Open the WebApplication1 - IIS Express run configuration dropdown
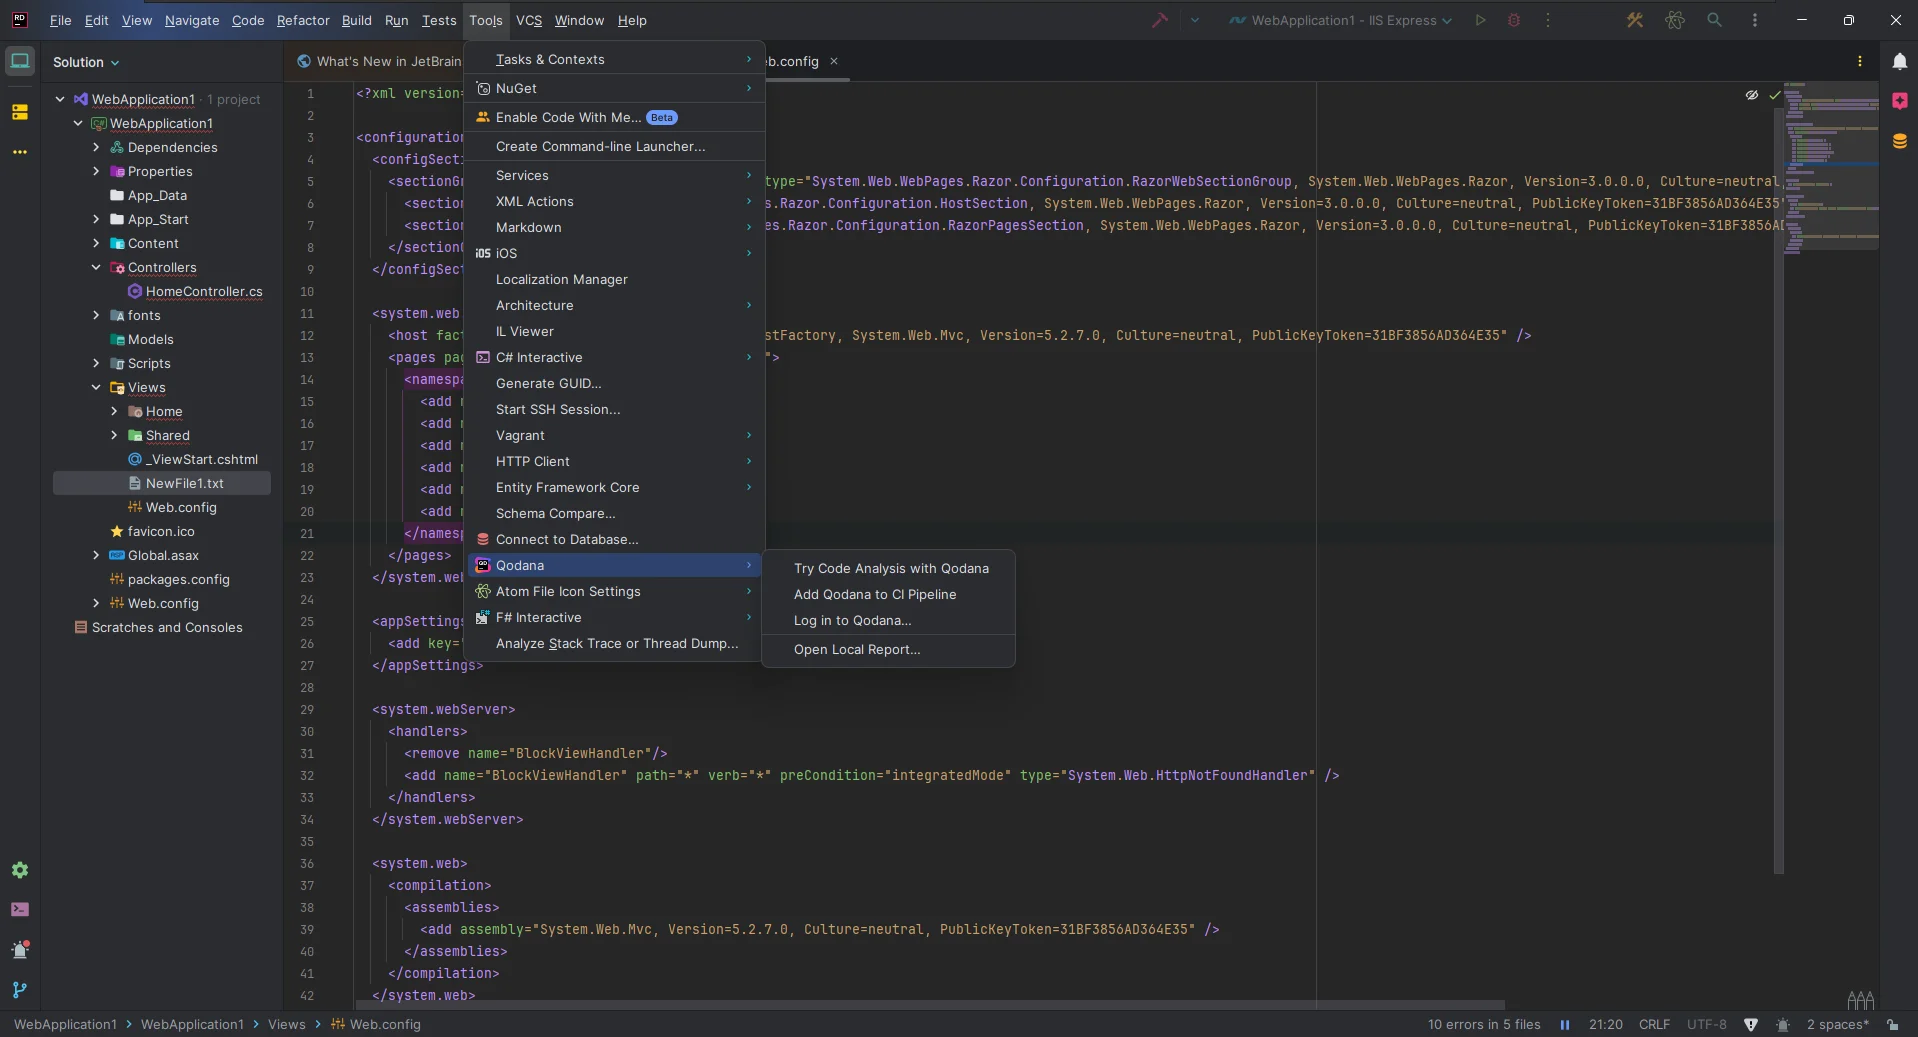The image size is (1918, 1037). (1341, 20)
